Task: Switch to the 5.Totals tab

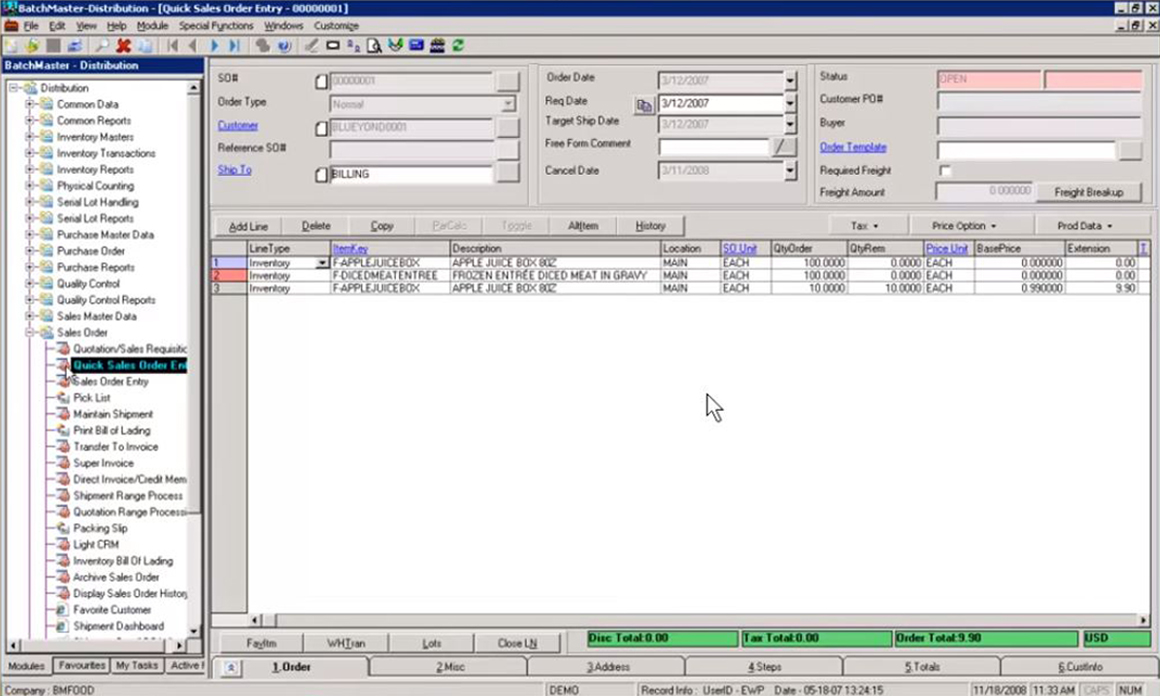Action: [x=921, y=667]
